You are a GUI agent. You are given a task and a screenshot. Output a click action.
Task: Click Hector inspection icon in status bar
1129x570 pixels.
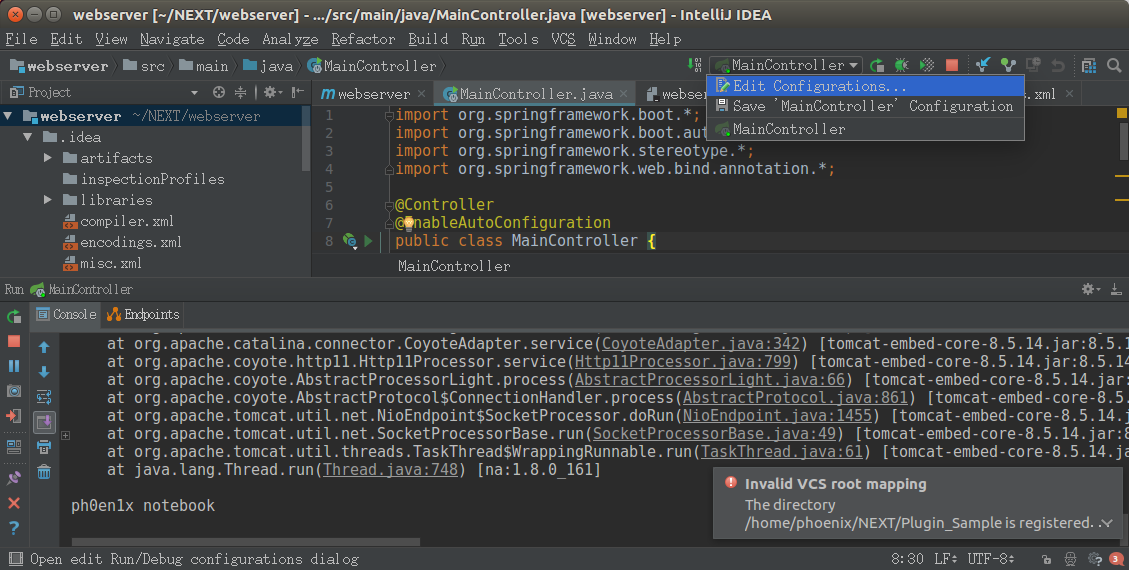coord(1071,558)
